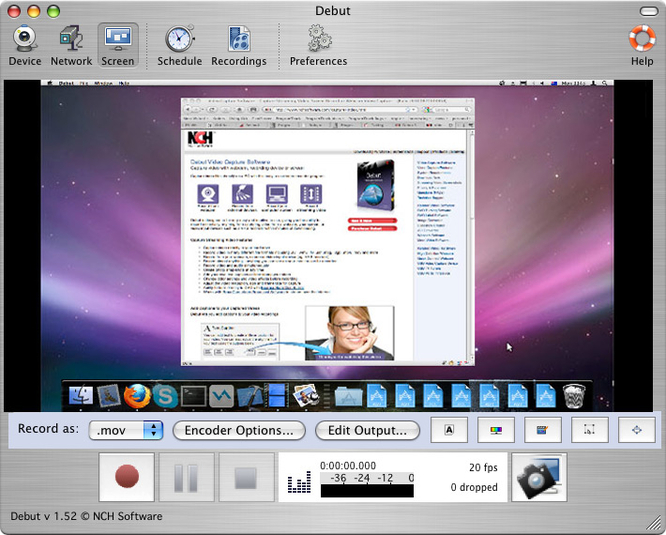666x535 pixels.
Task: Click the Encoder Options button
Action: 238,430
